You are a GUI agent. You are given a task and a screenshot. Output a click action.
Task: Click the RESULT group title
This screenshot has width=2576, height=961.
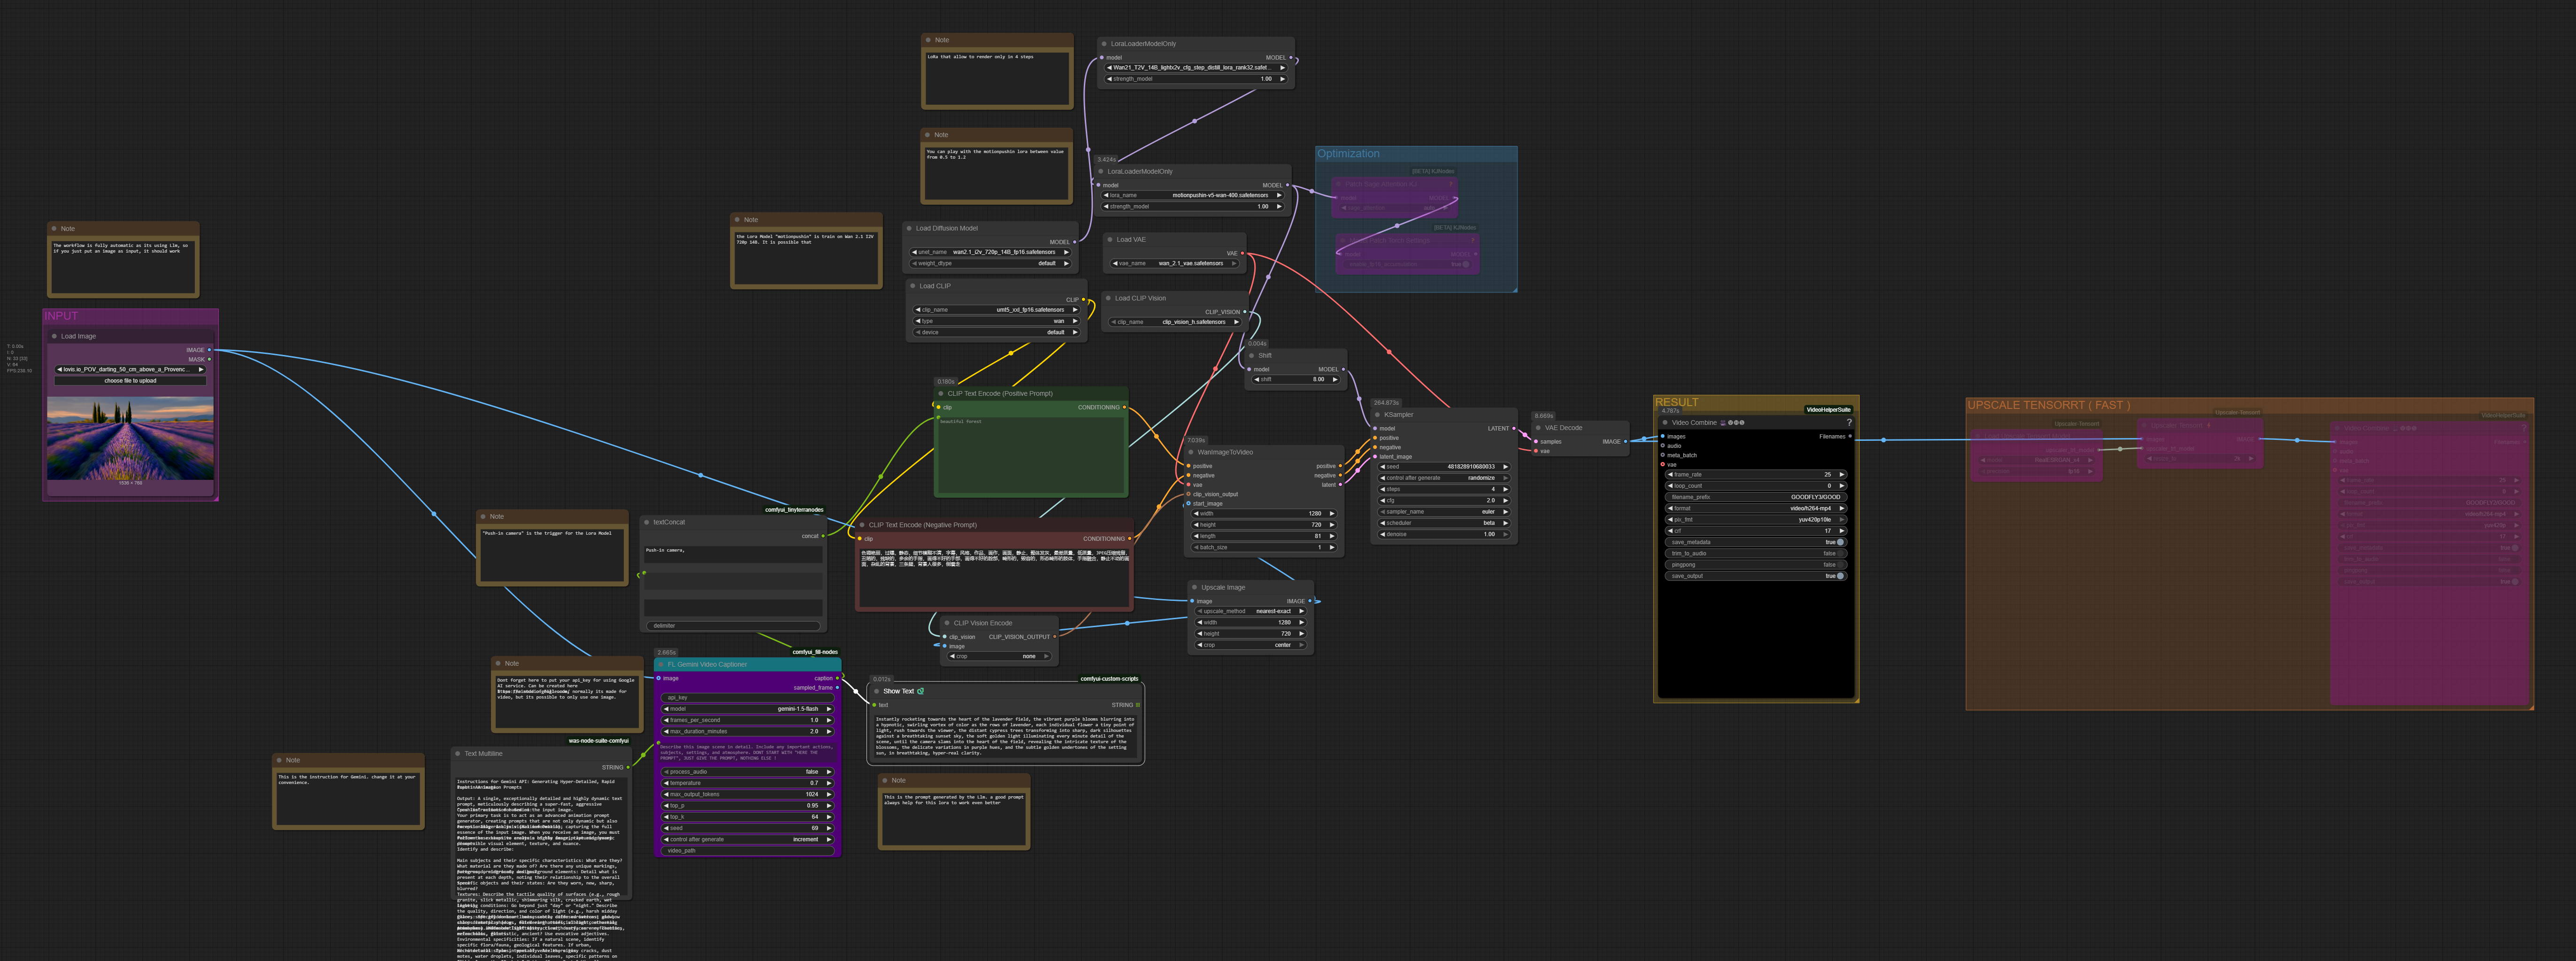tap(1676, 402)
